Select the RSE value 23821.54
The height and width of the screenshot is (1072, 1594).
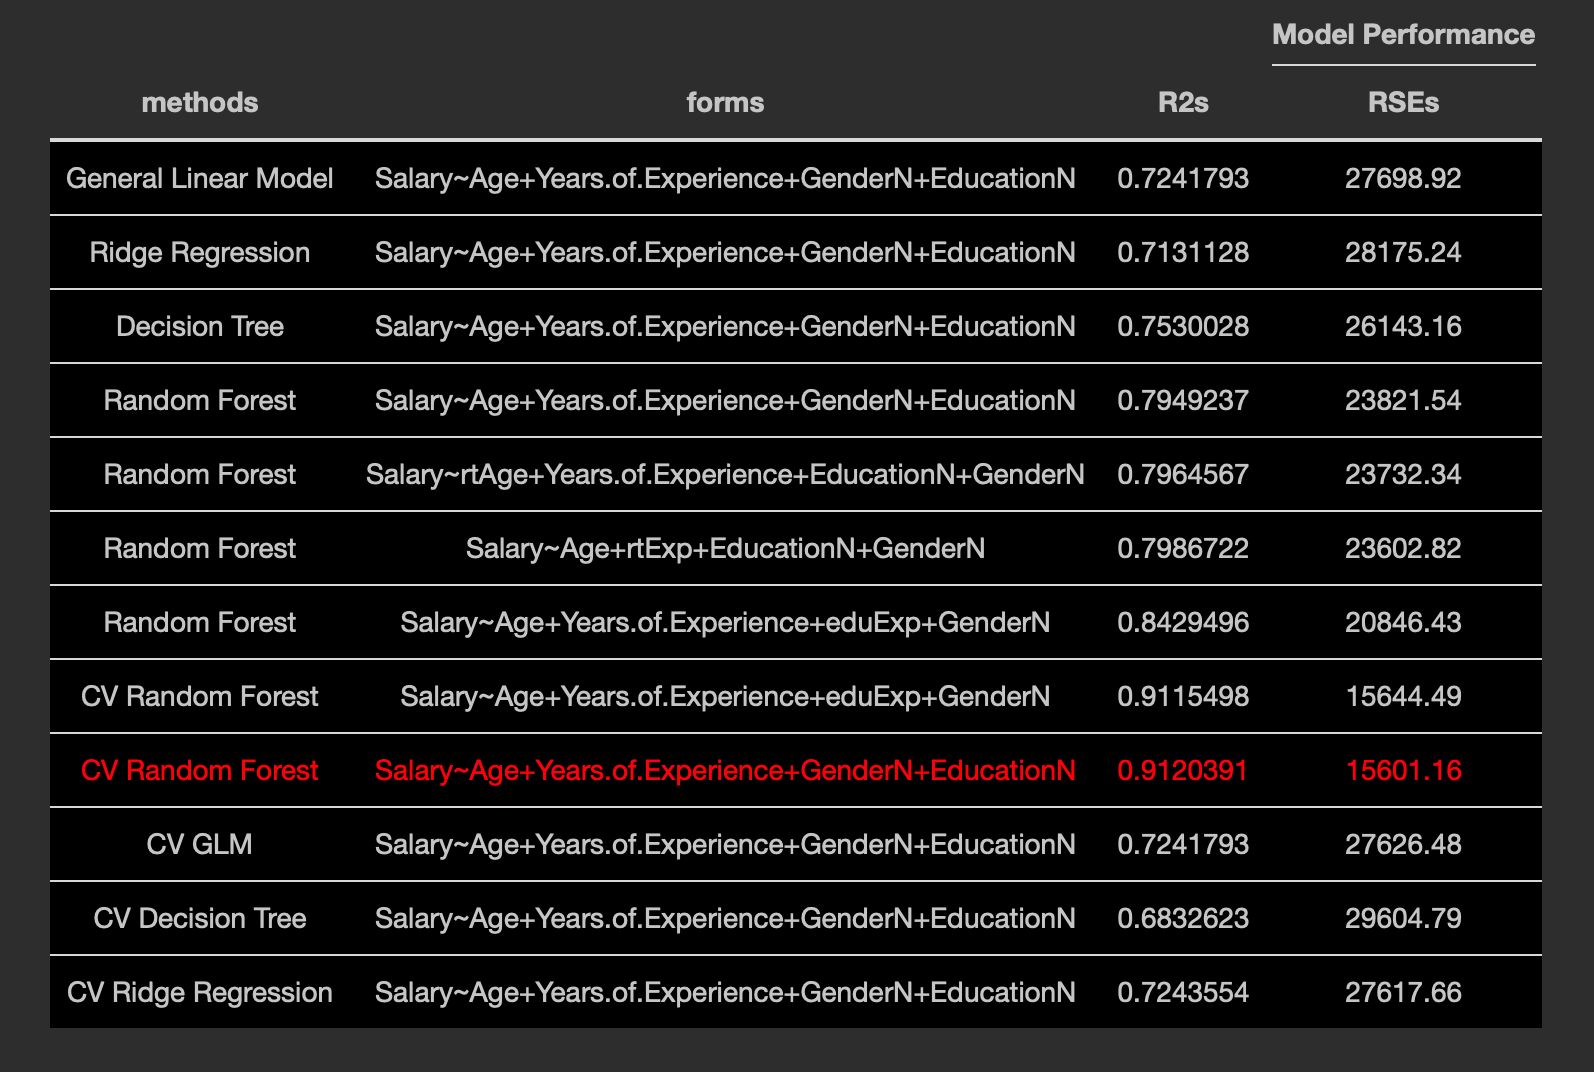tap(1403, 401)
